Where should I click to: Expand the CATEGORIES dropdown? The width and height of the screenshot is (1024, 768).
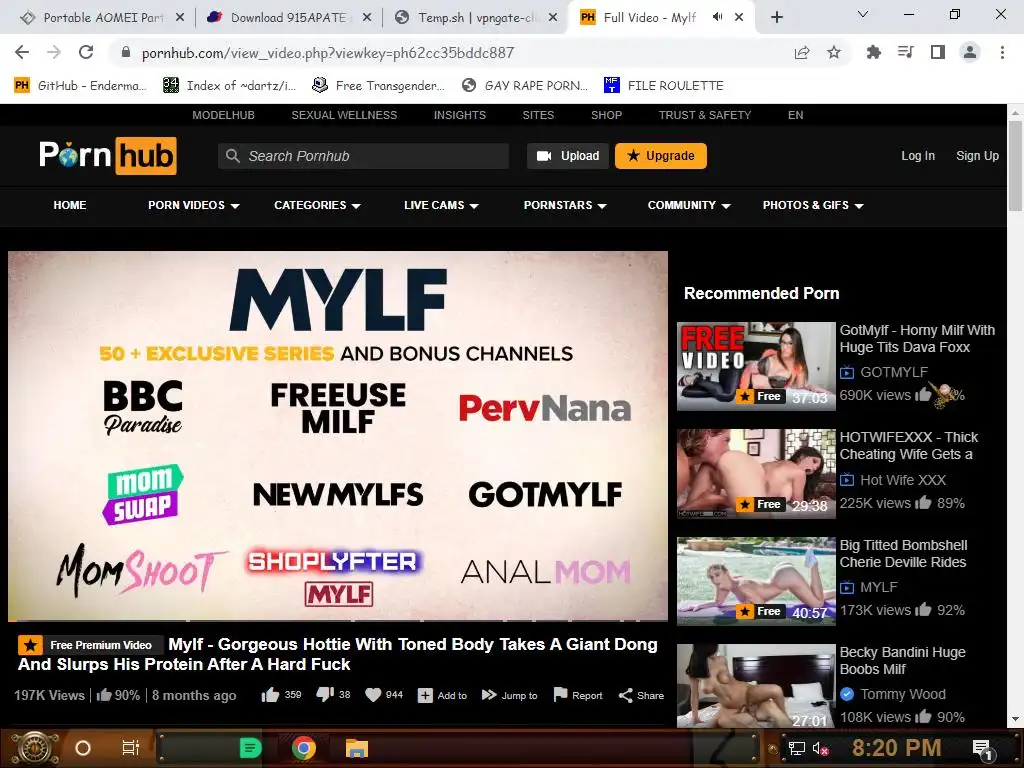[x=317, y=205]
